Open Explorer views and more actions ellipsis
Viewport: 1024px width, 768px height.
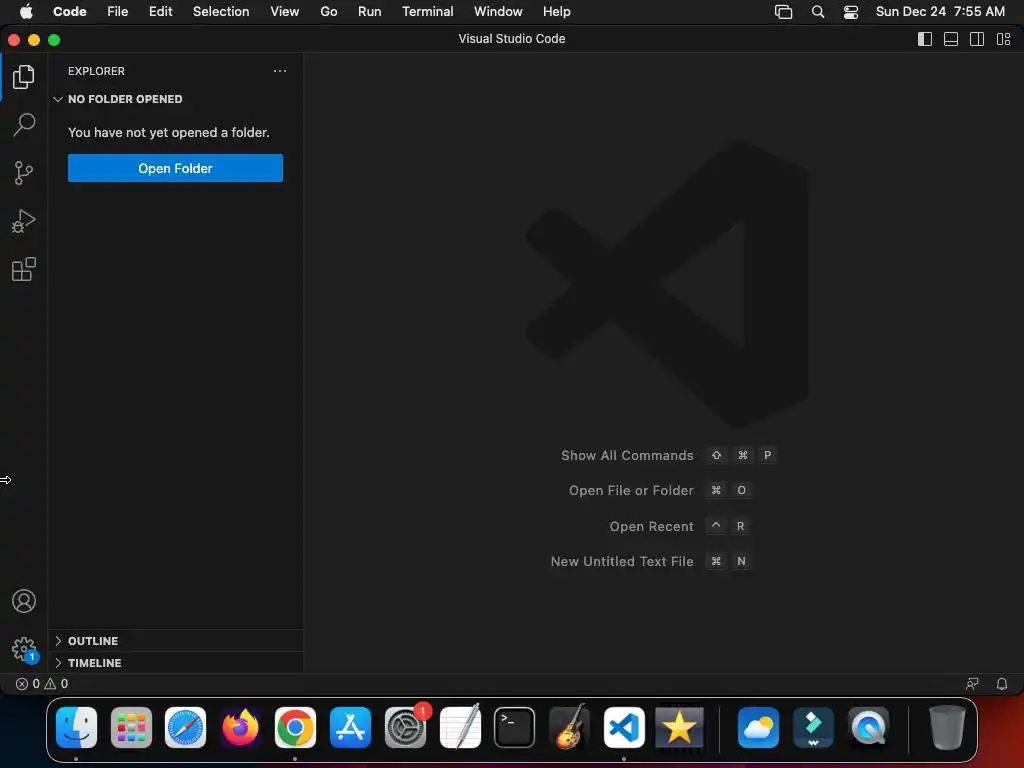coord(280,71)
